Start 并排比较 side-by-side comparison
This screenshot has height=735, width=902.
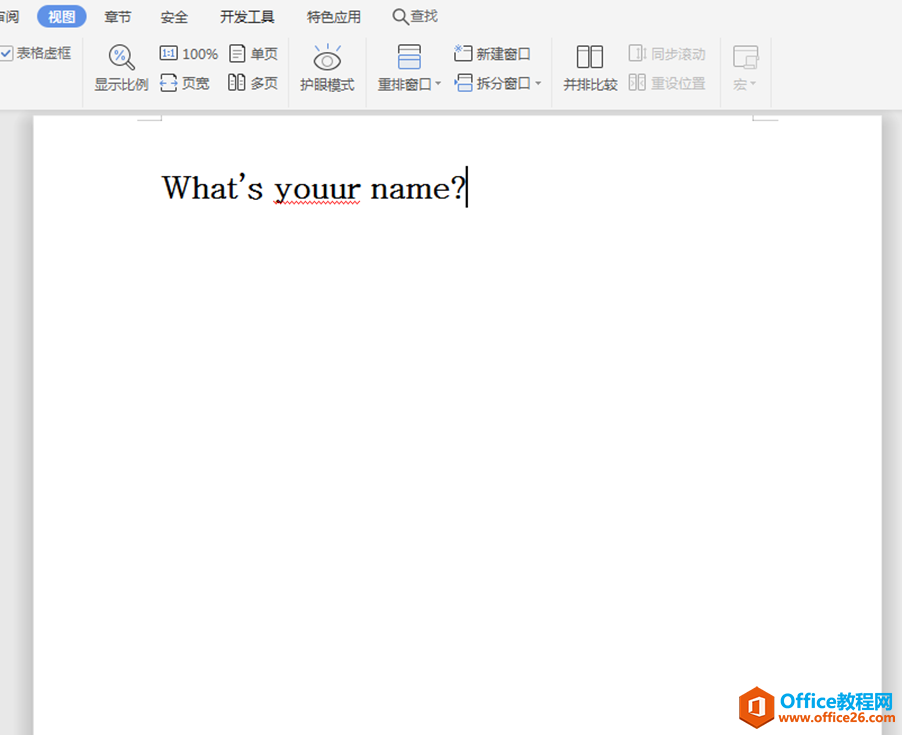[x=590, y=68]
